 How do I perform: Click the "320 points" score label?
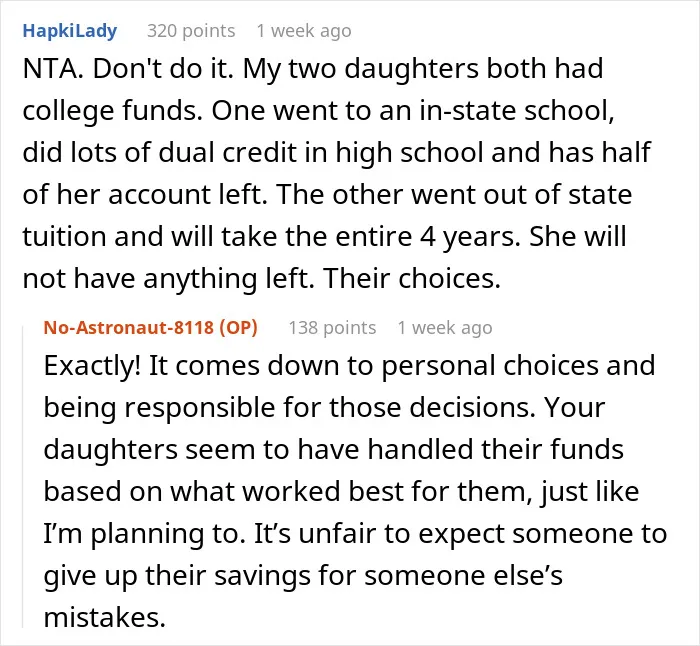[x=191, y=31]
